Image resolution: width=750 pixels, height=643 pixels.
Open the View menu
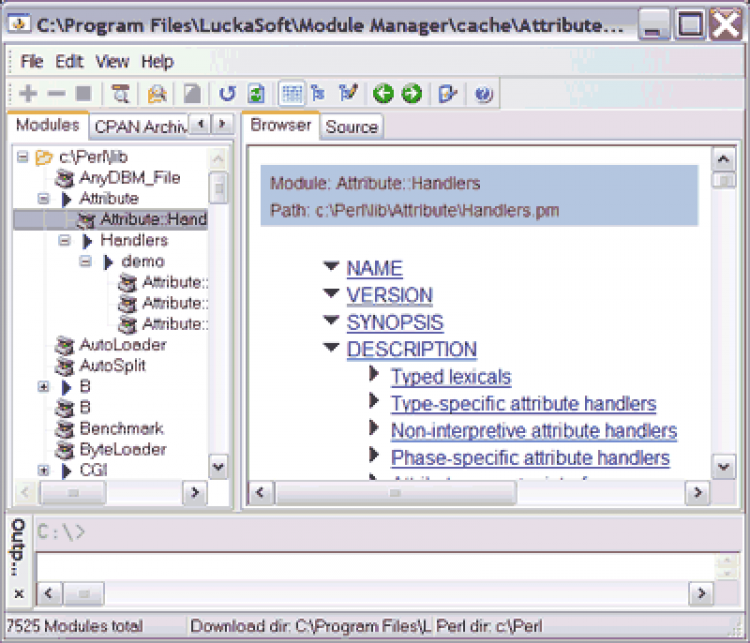(112, 61)
